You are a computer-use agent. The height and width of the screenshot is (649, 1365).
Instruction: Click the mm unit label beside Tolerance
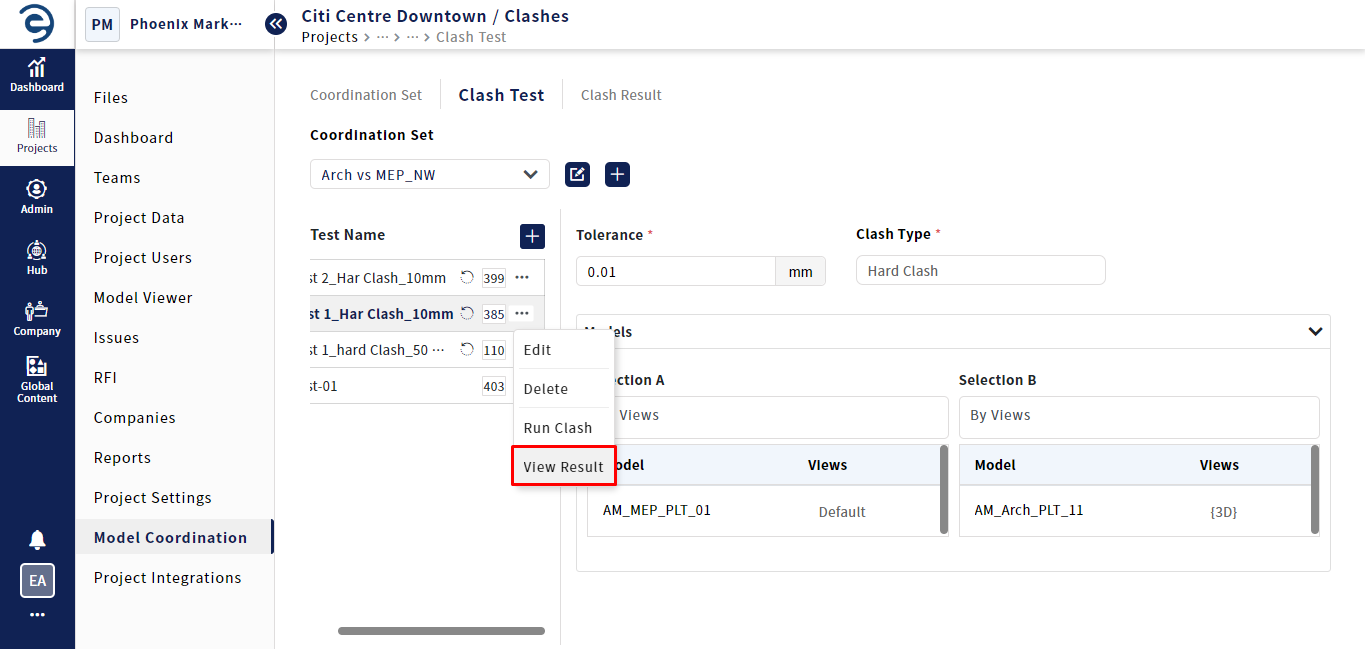[801, 271]
